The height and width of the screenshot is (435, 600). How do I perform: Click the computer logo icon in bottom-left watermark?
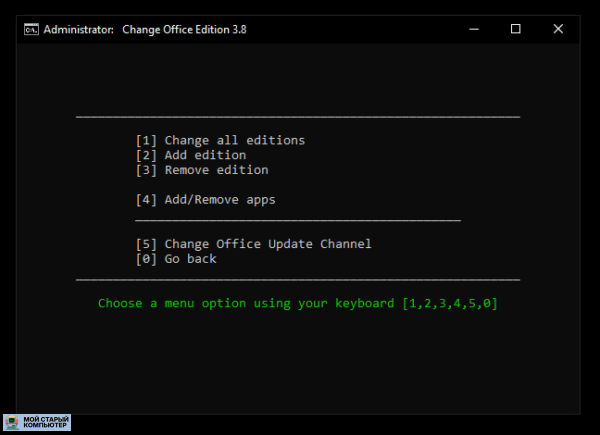(x=11, y=423)
